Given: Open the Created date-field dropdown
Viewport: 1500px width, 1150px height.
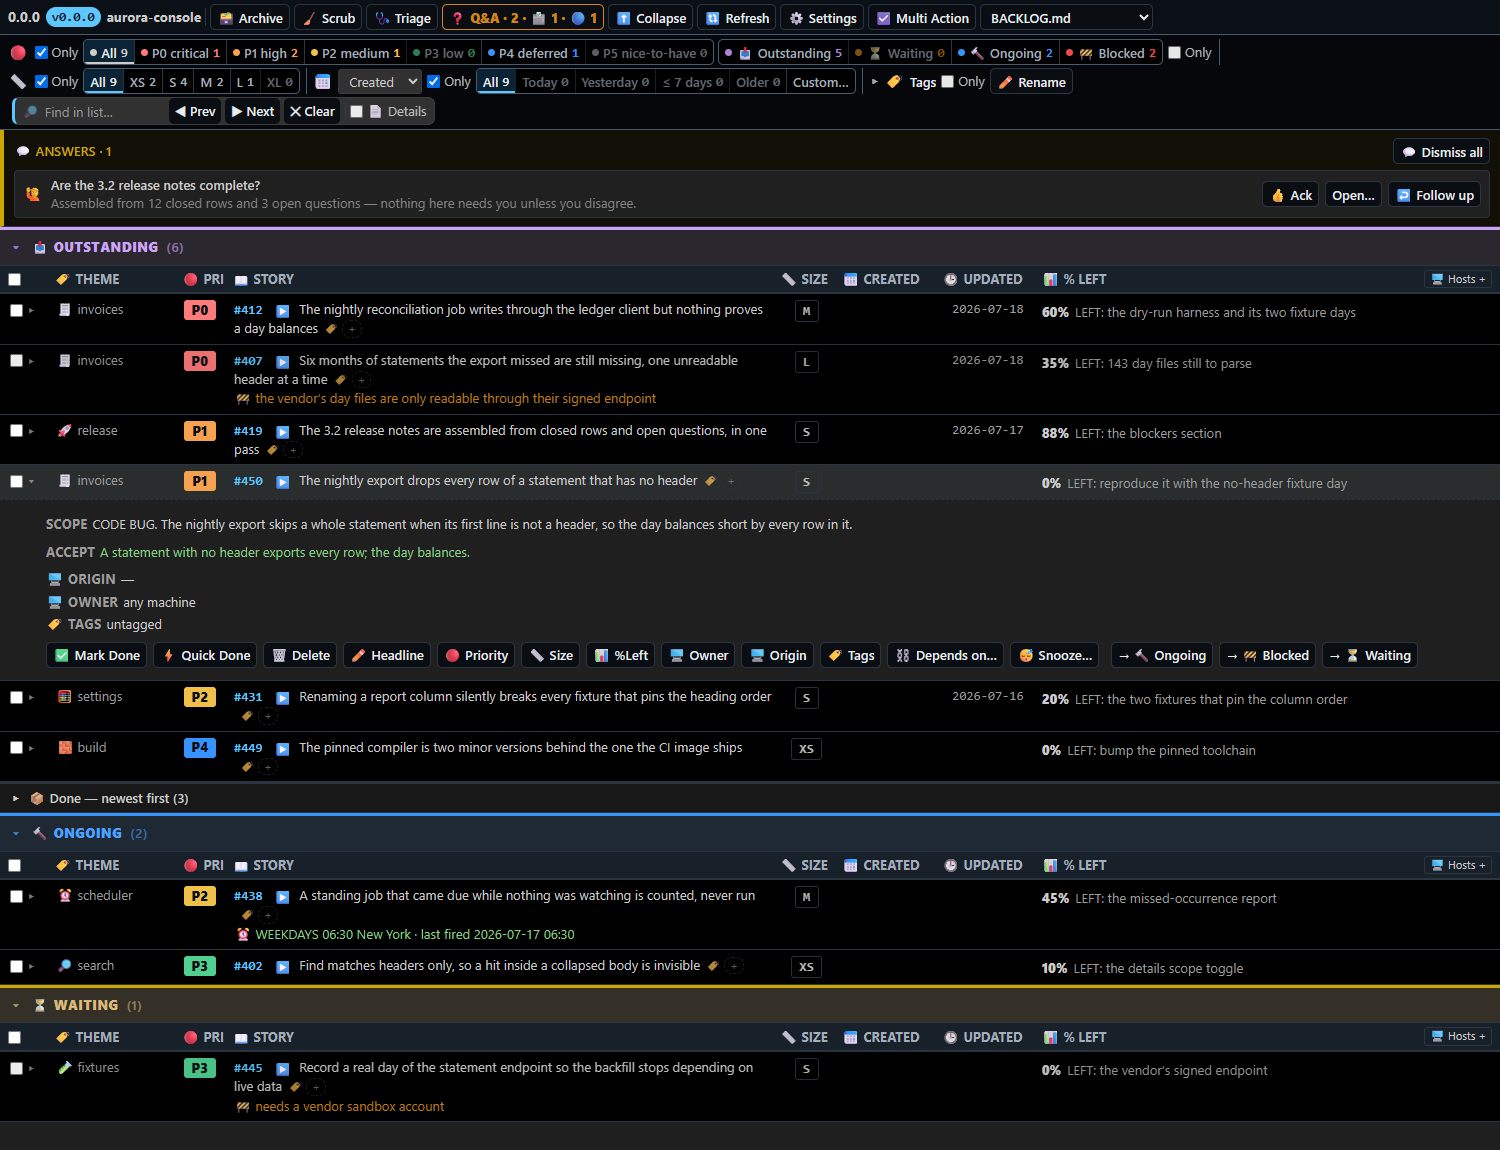Looking at the screenshot, I should pyautogui.click(x=379, y=82).
